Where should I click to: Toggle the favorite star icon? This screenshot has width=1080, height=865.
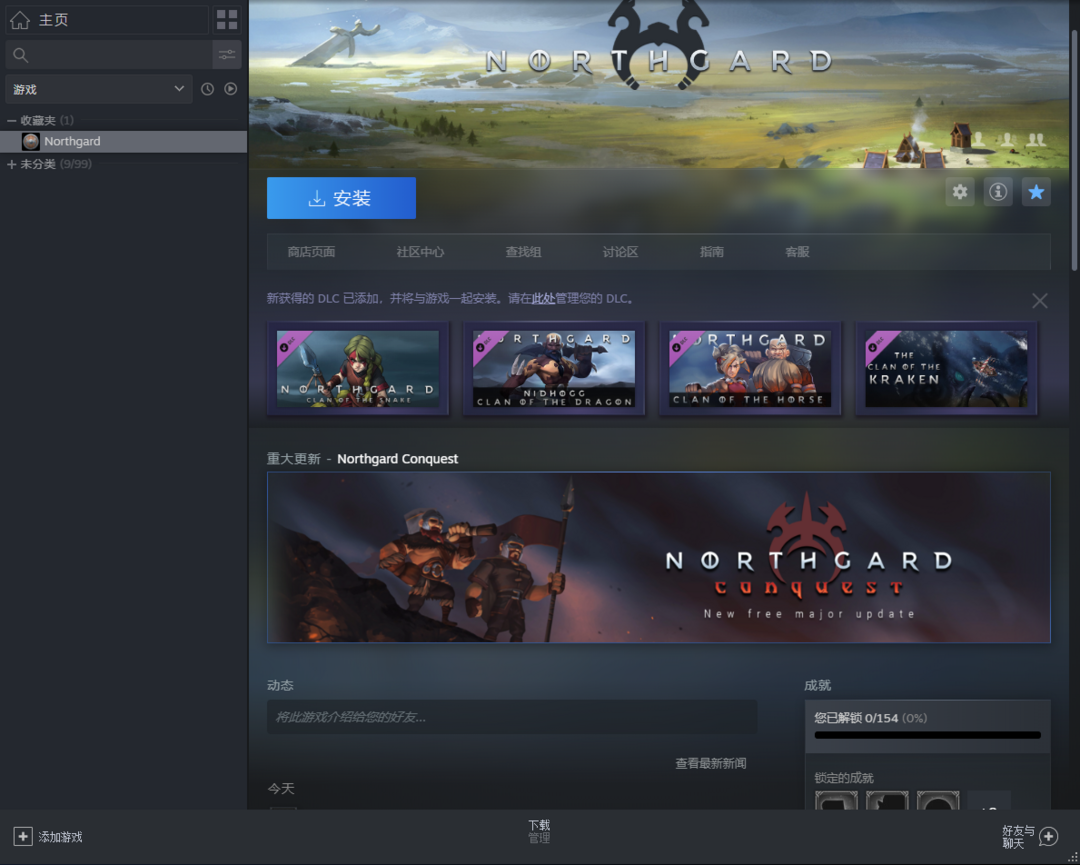pos(1036,192)
